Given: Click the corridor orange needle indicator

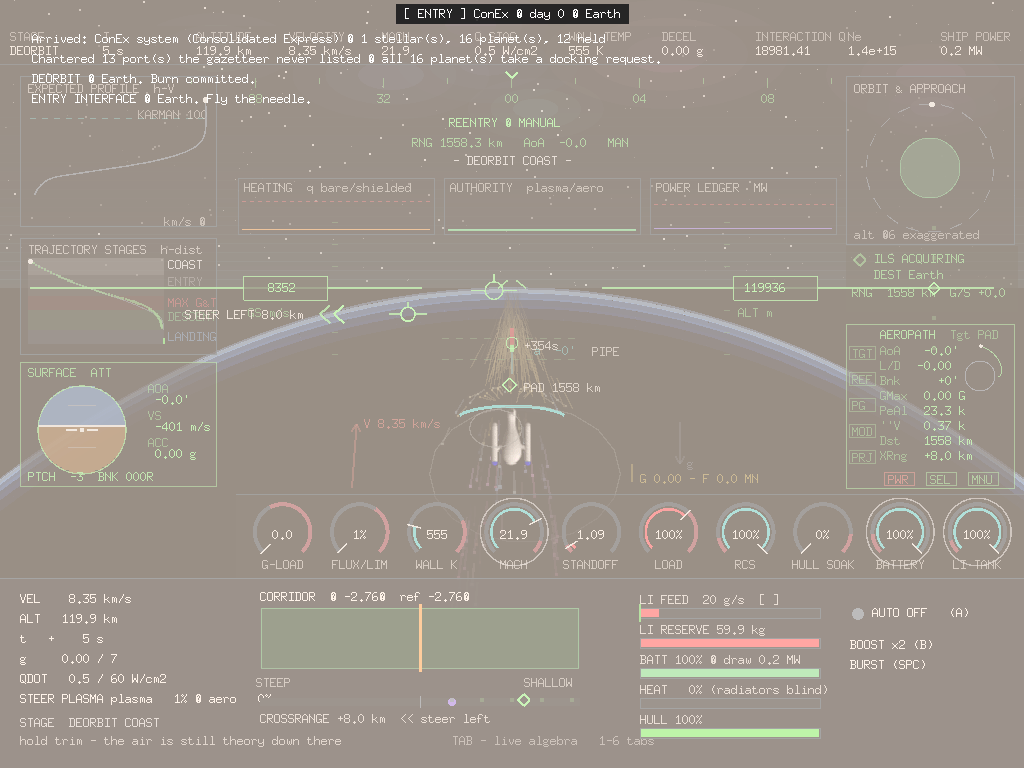Looking at the screenshot, I should (420, 638).
